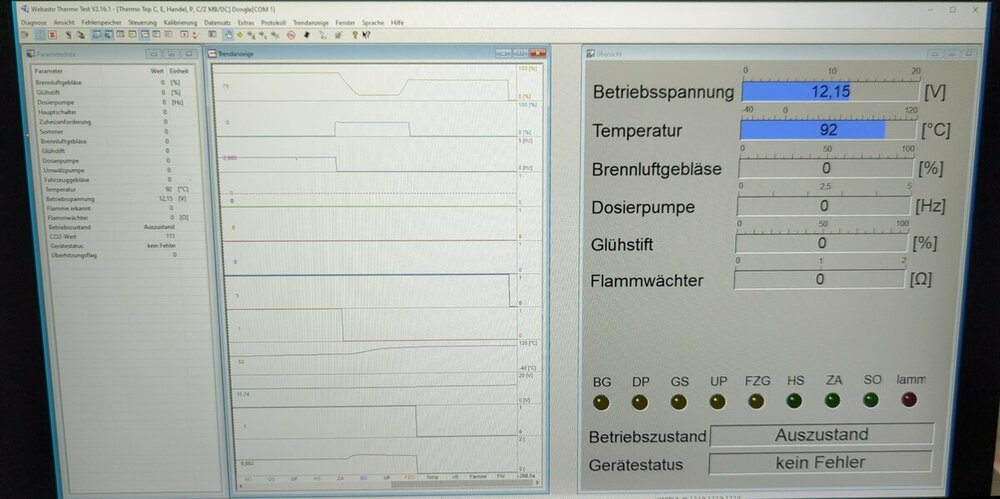
Task: Click the red Flamm status LED
Action: (x=909, y=400)
